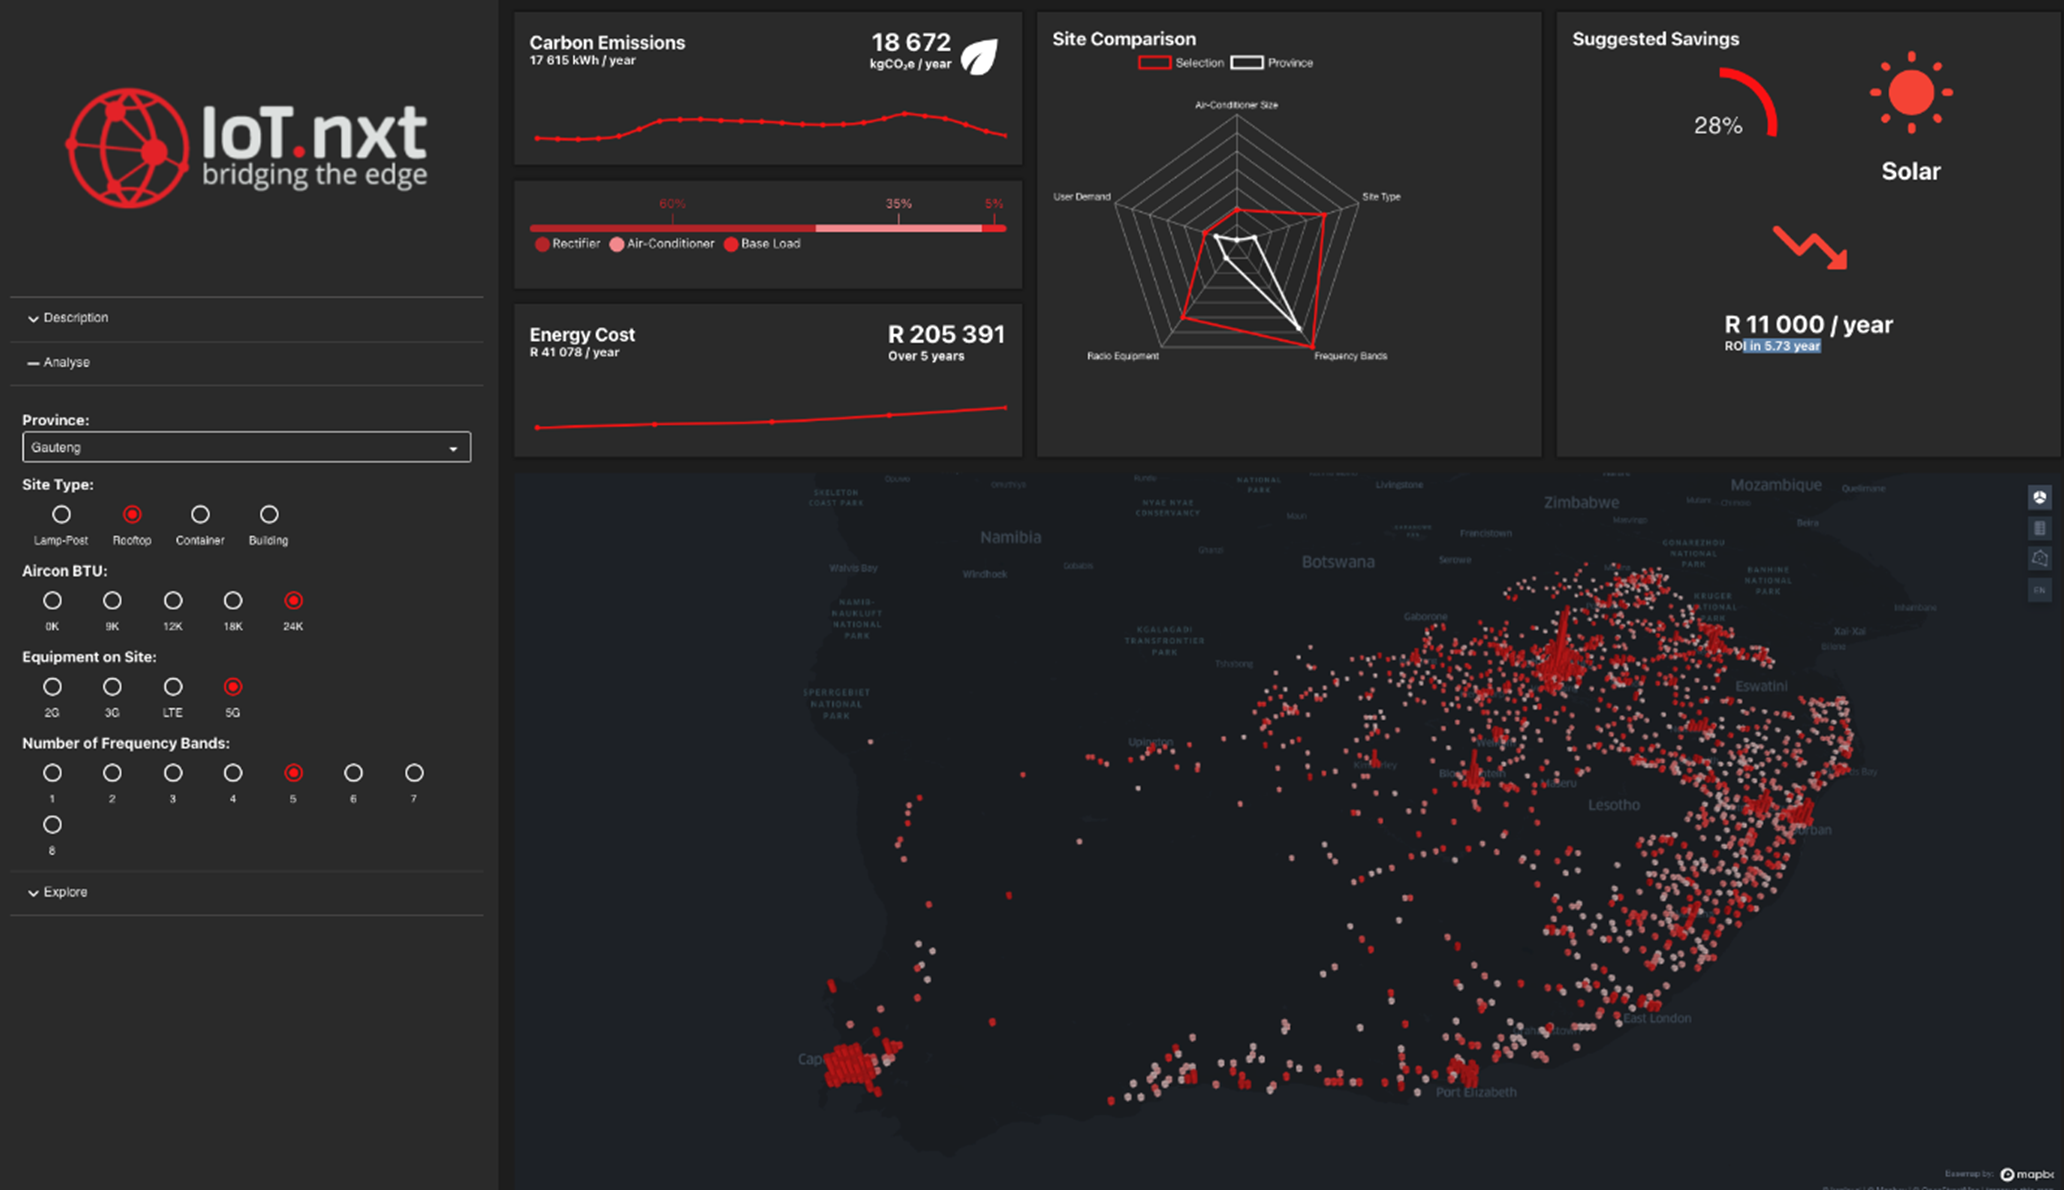The width and height of the screenshot is (2064, 1190).
Task: Click the Site Comparison radar chart
Action: tap(1237, 234)
